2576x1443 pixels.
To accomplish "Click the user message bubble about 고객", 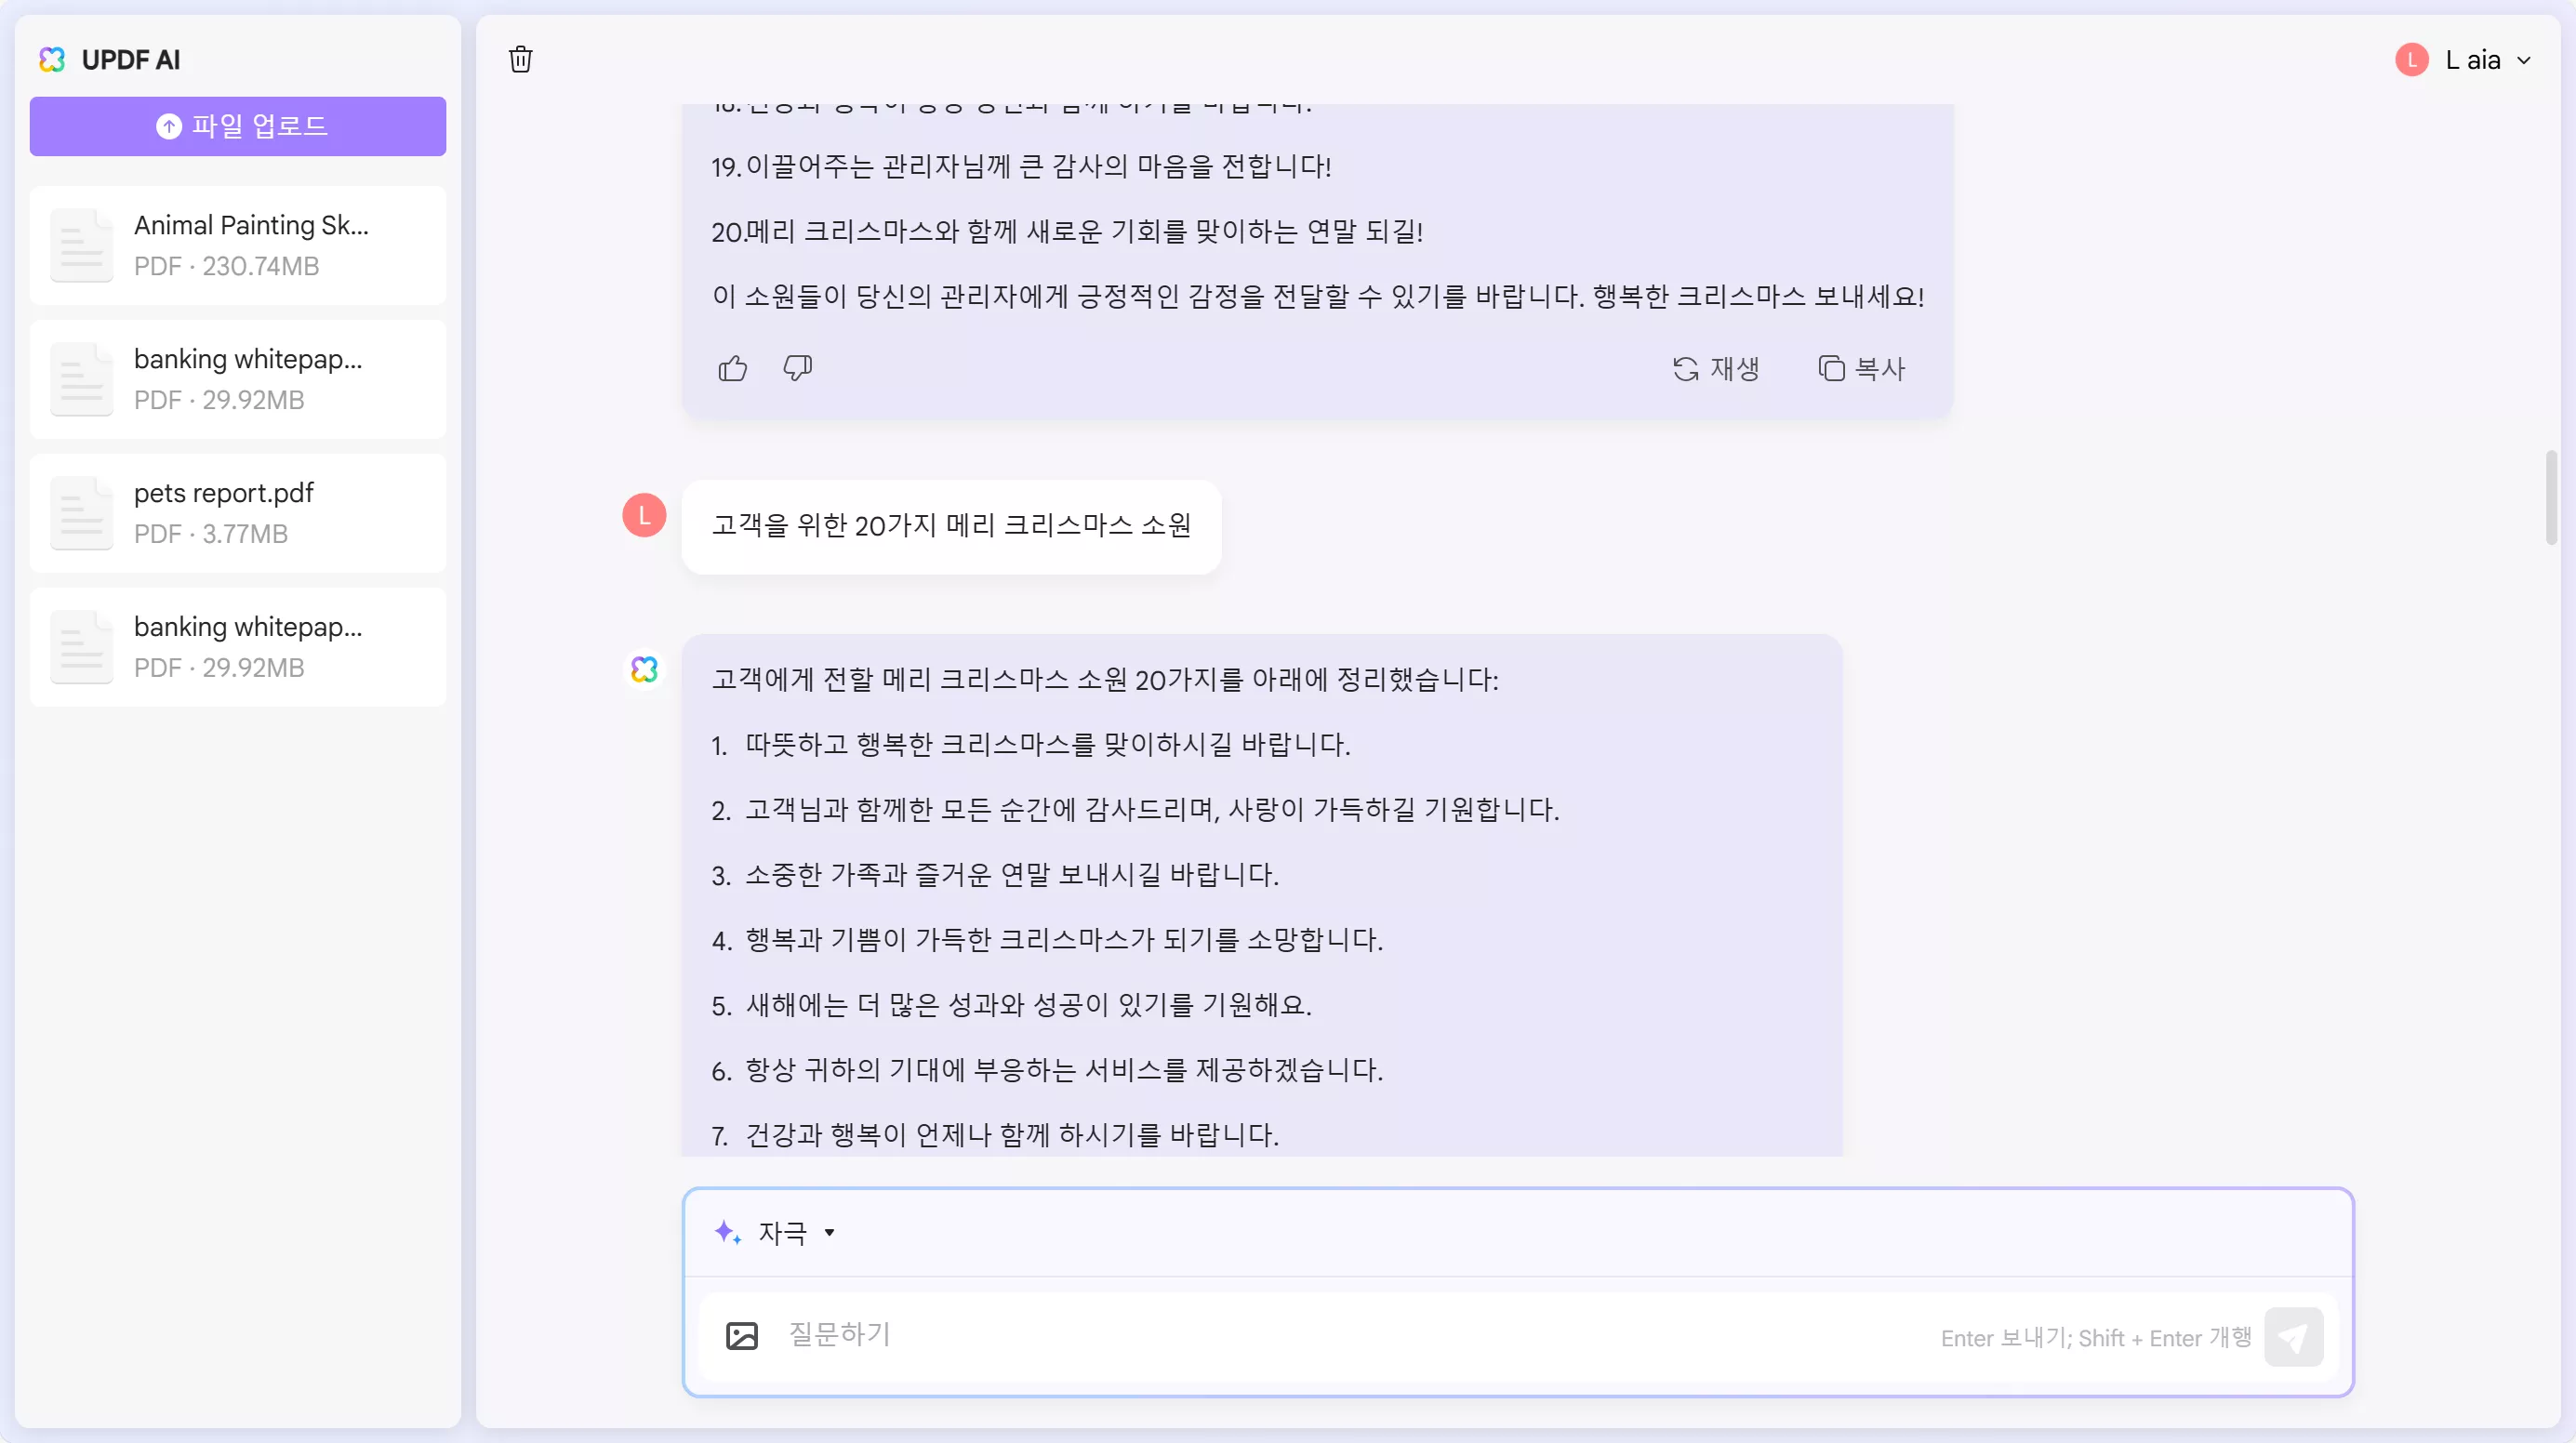I will click(x=951, y=526).
